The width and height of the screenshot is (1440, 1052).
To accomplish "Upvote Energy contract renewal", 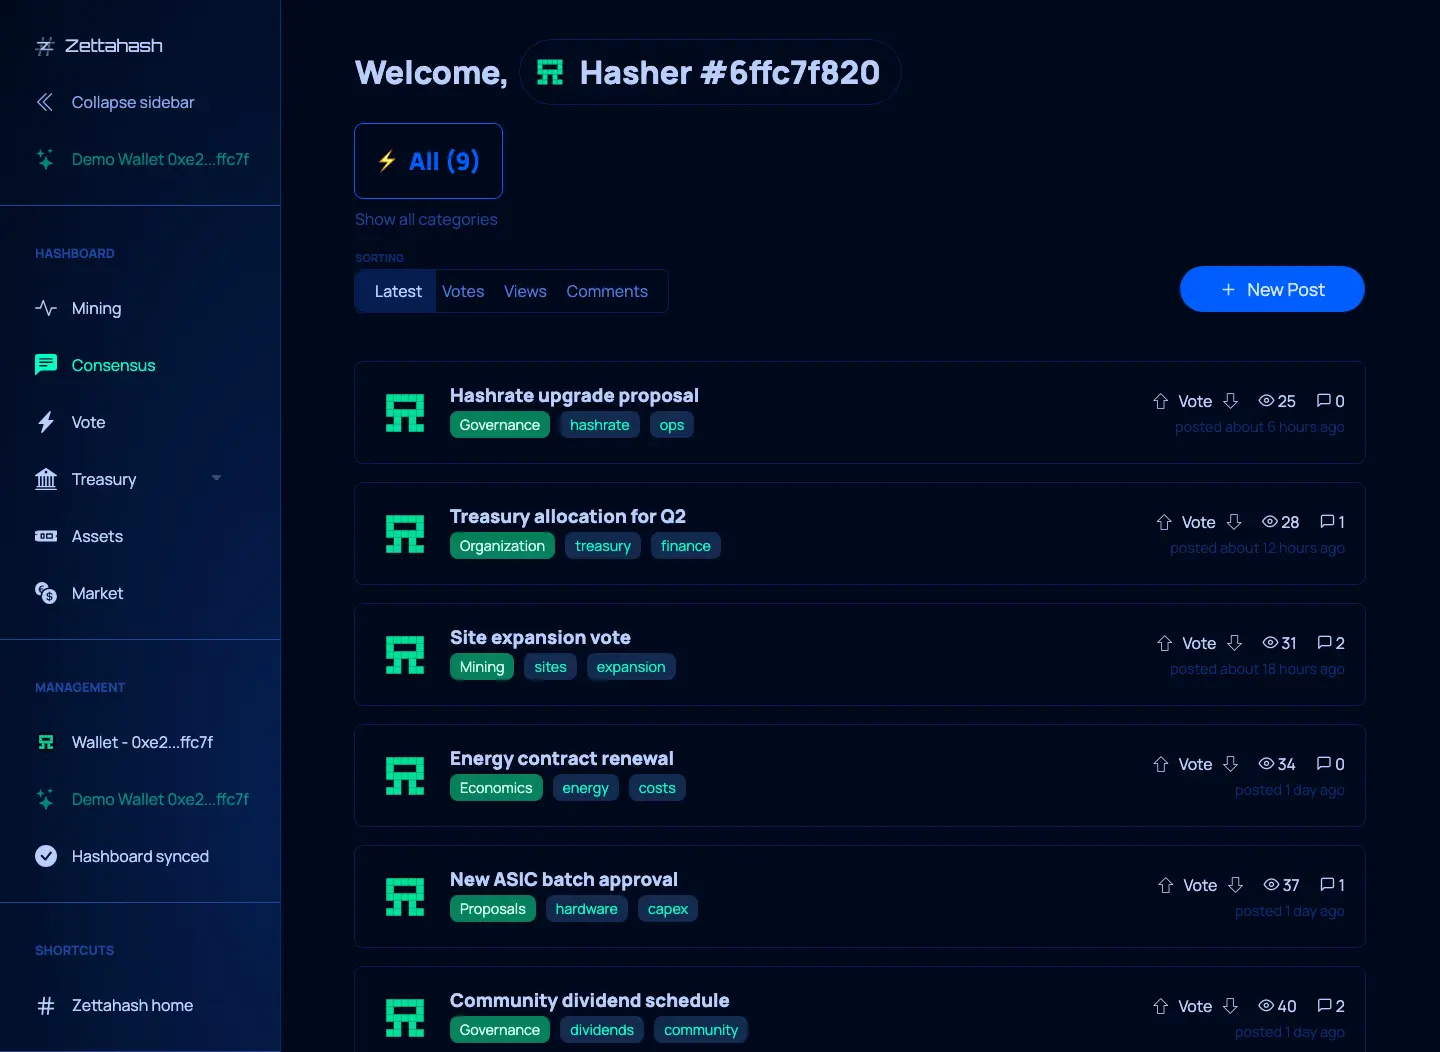I will tap(1160, 764).
